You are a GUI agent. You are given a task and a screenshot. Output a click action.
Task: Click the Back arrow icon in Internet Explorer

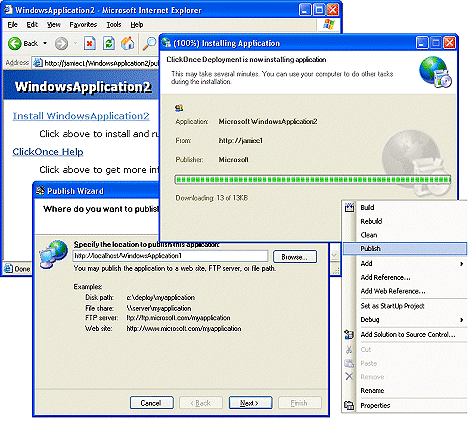(14, 44)
